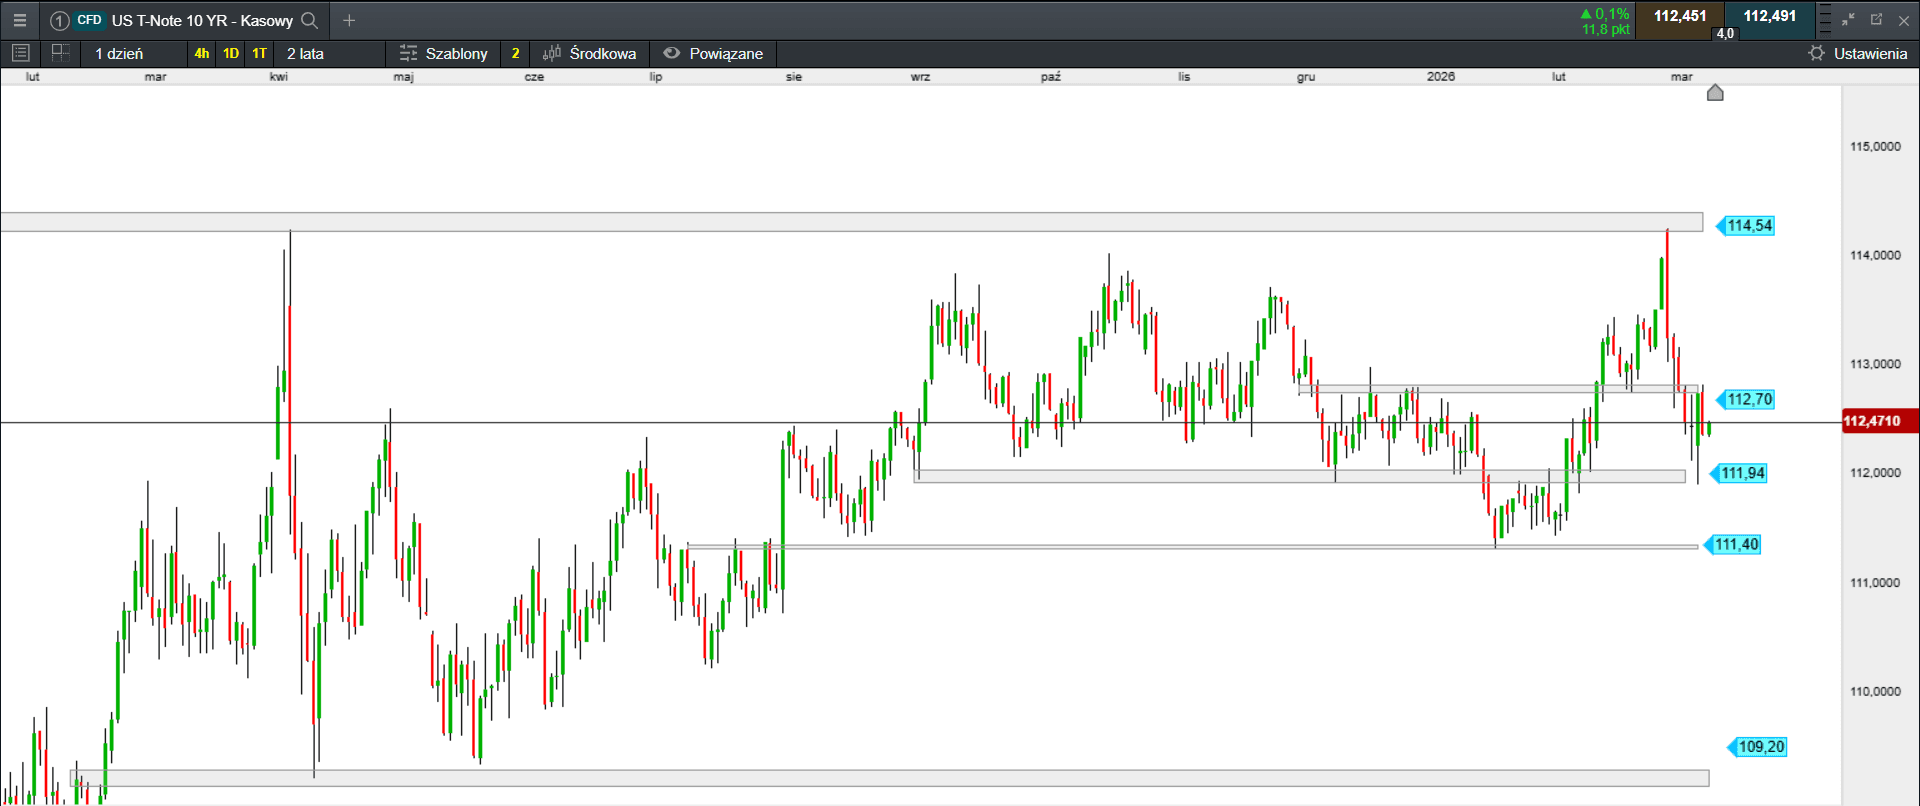The width and height of the screenshot is (1920, 806).
Task: Open the Szablony templates menu
Action: [x=443, y=53]
